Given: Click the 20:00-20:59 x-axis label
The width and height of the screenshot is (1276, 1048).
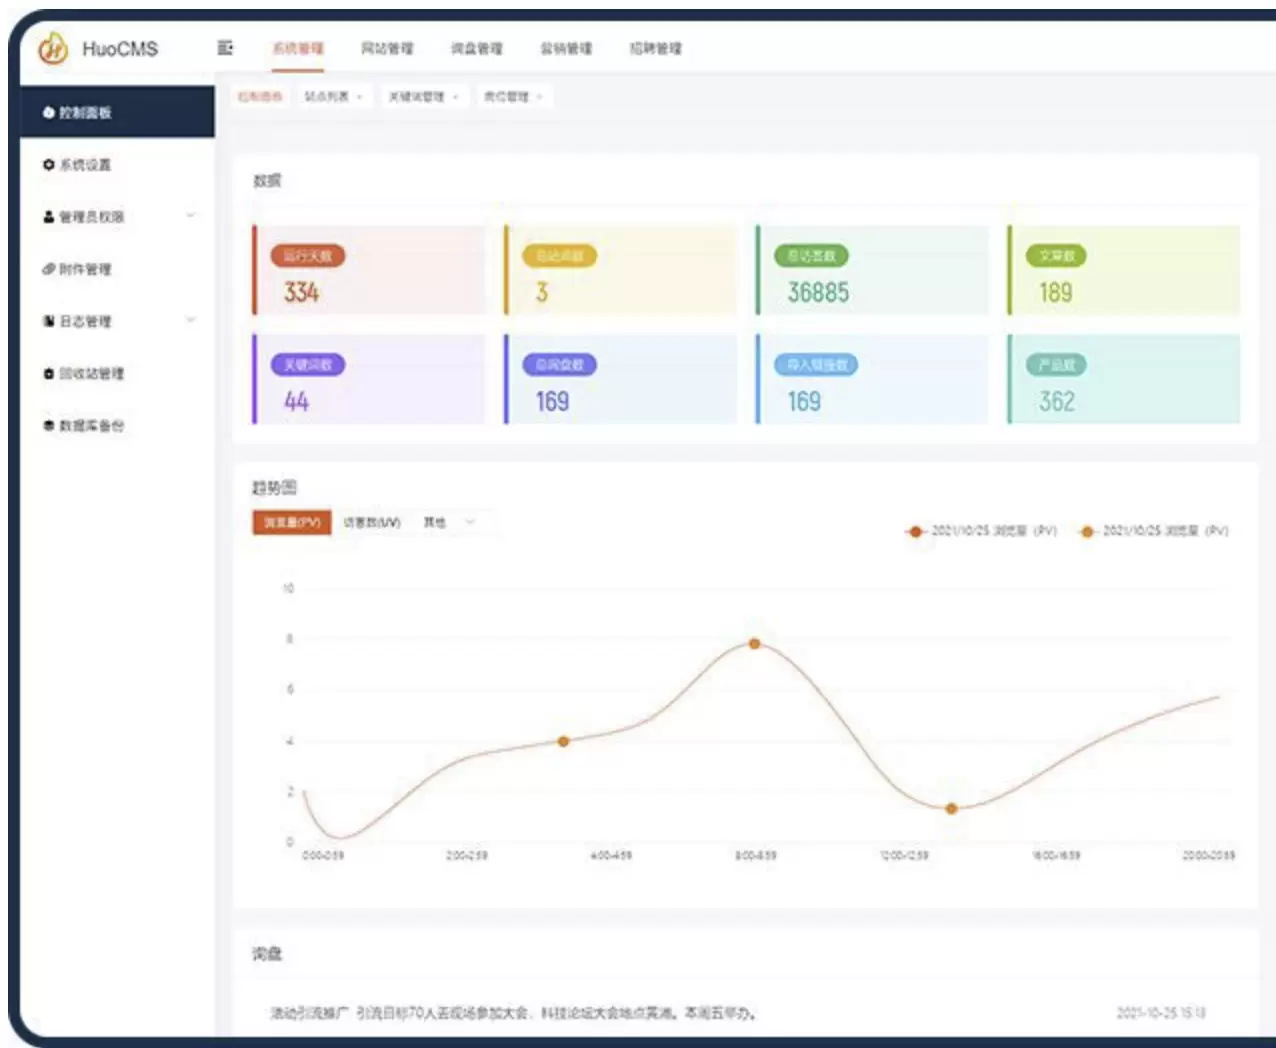Looking at the screenshot, I should click(1209, 856).
